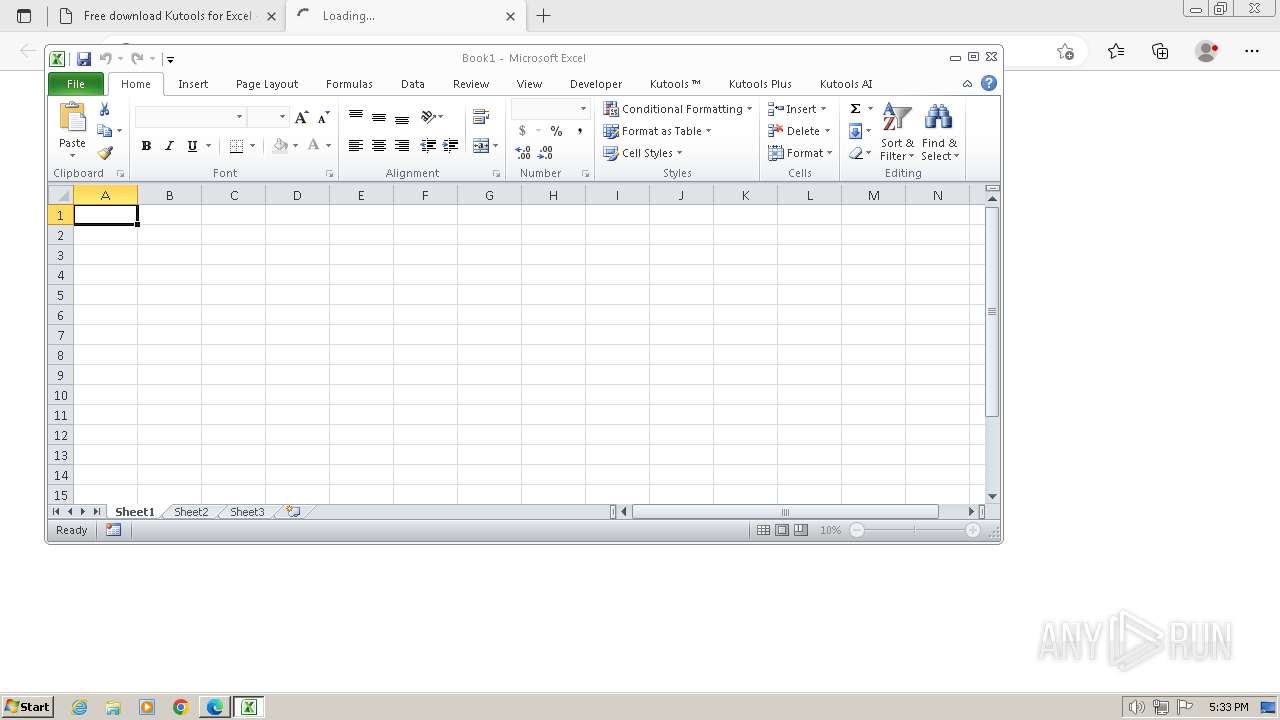Align cell text left
The width and height of the screenshot is (1280, 720).
[x=356, y=146]
